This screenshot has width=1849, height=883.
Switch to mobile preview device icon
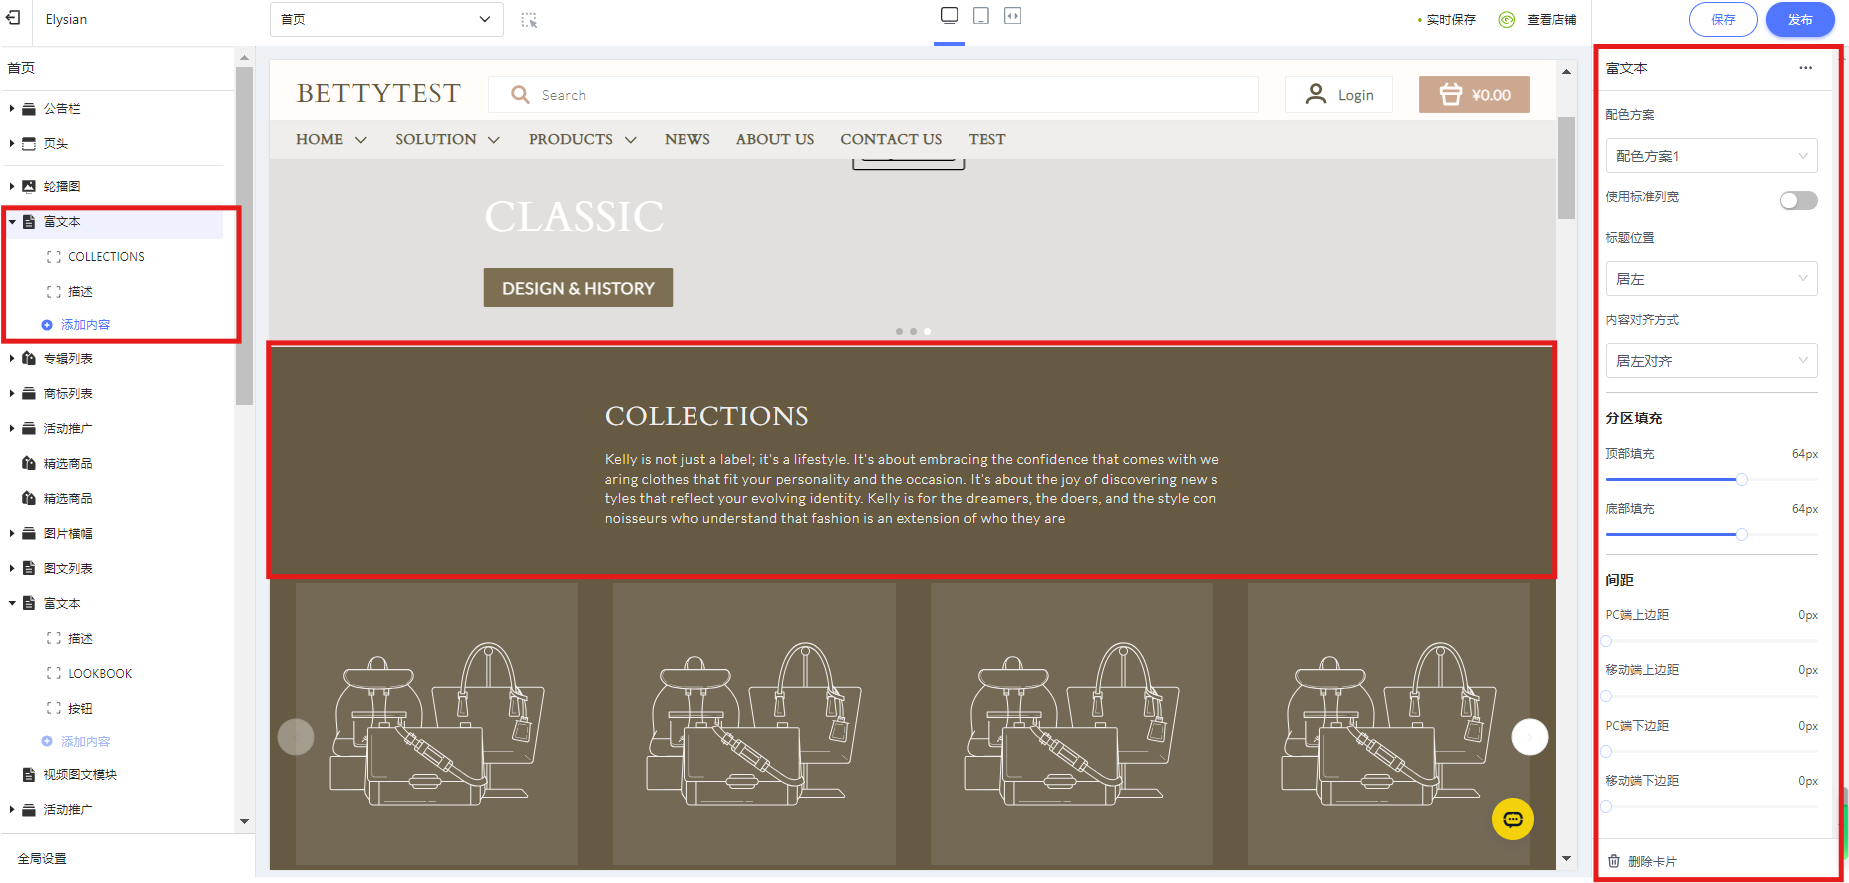point(981,16)
